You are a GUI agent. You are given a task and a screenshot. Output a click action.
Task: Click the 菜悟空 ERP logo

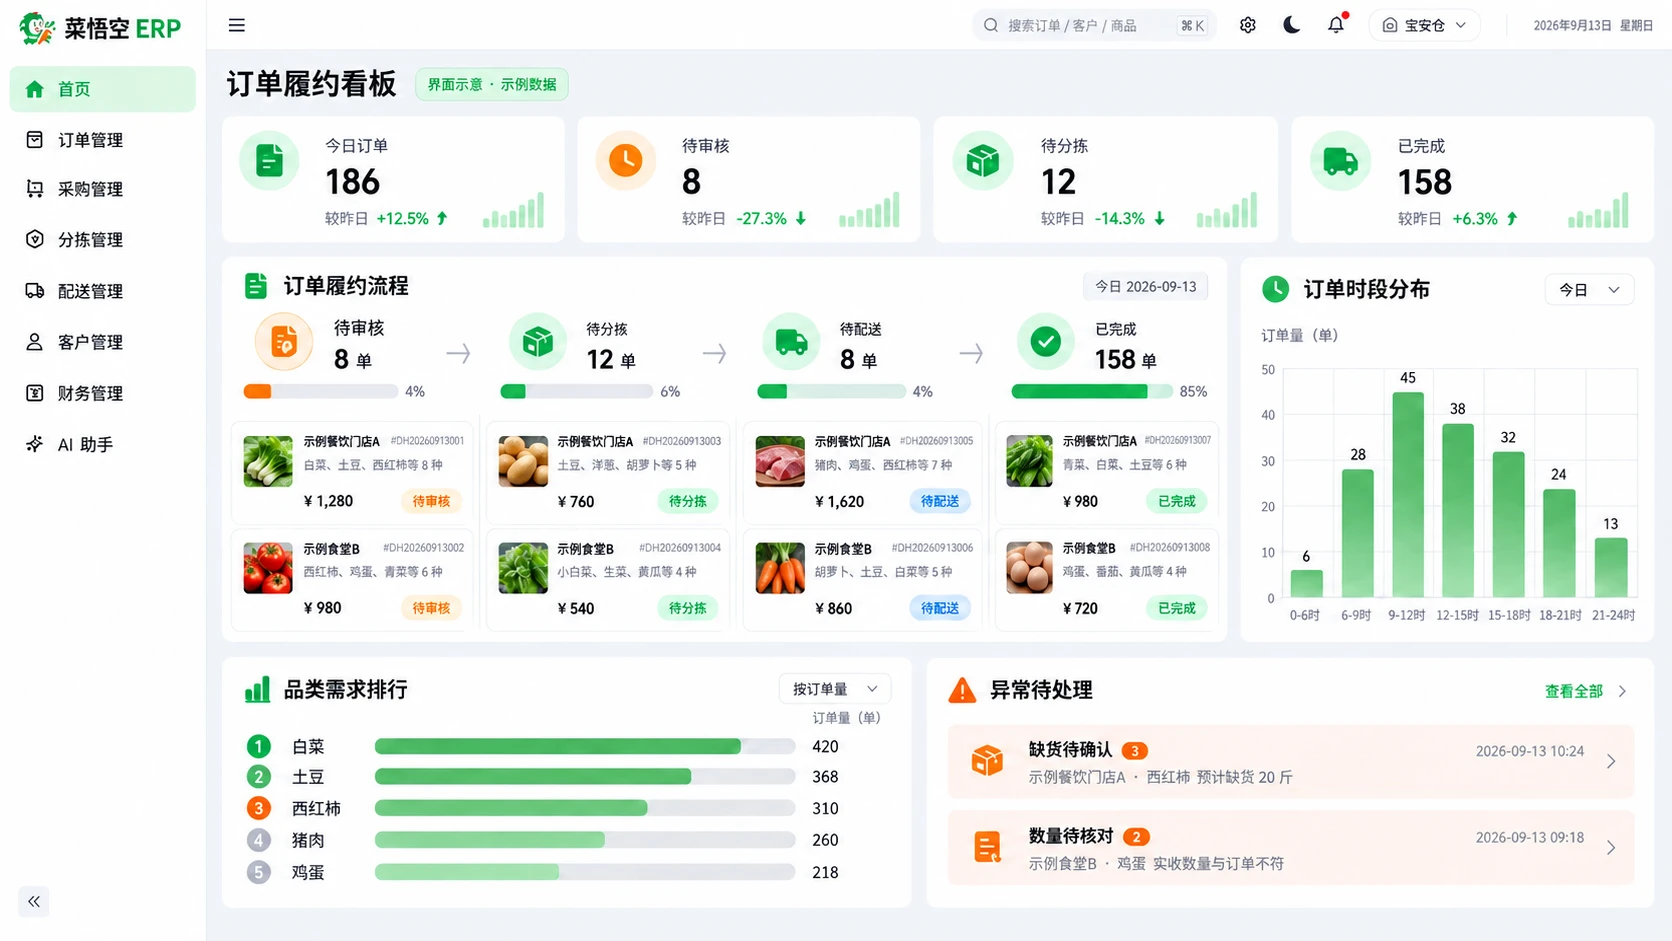coord(100,28)
